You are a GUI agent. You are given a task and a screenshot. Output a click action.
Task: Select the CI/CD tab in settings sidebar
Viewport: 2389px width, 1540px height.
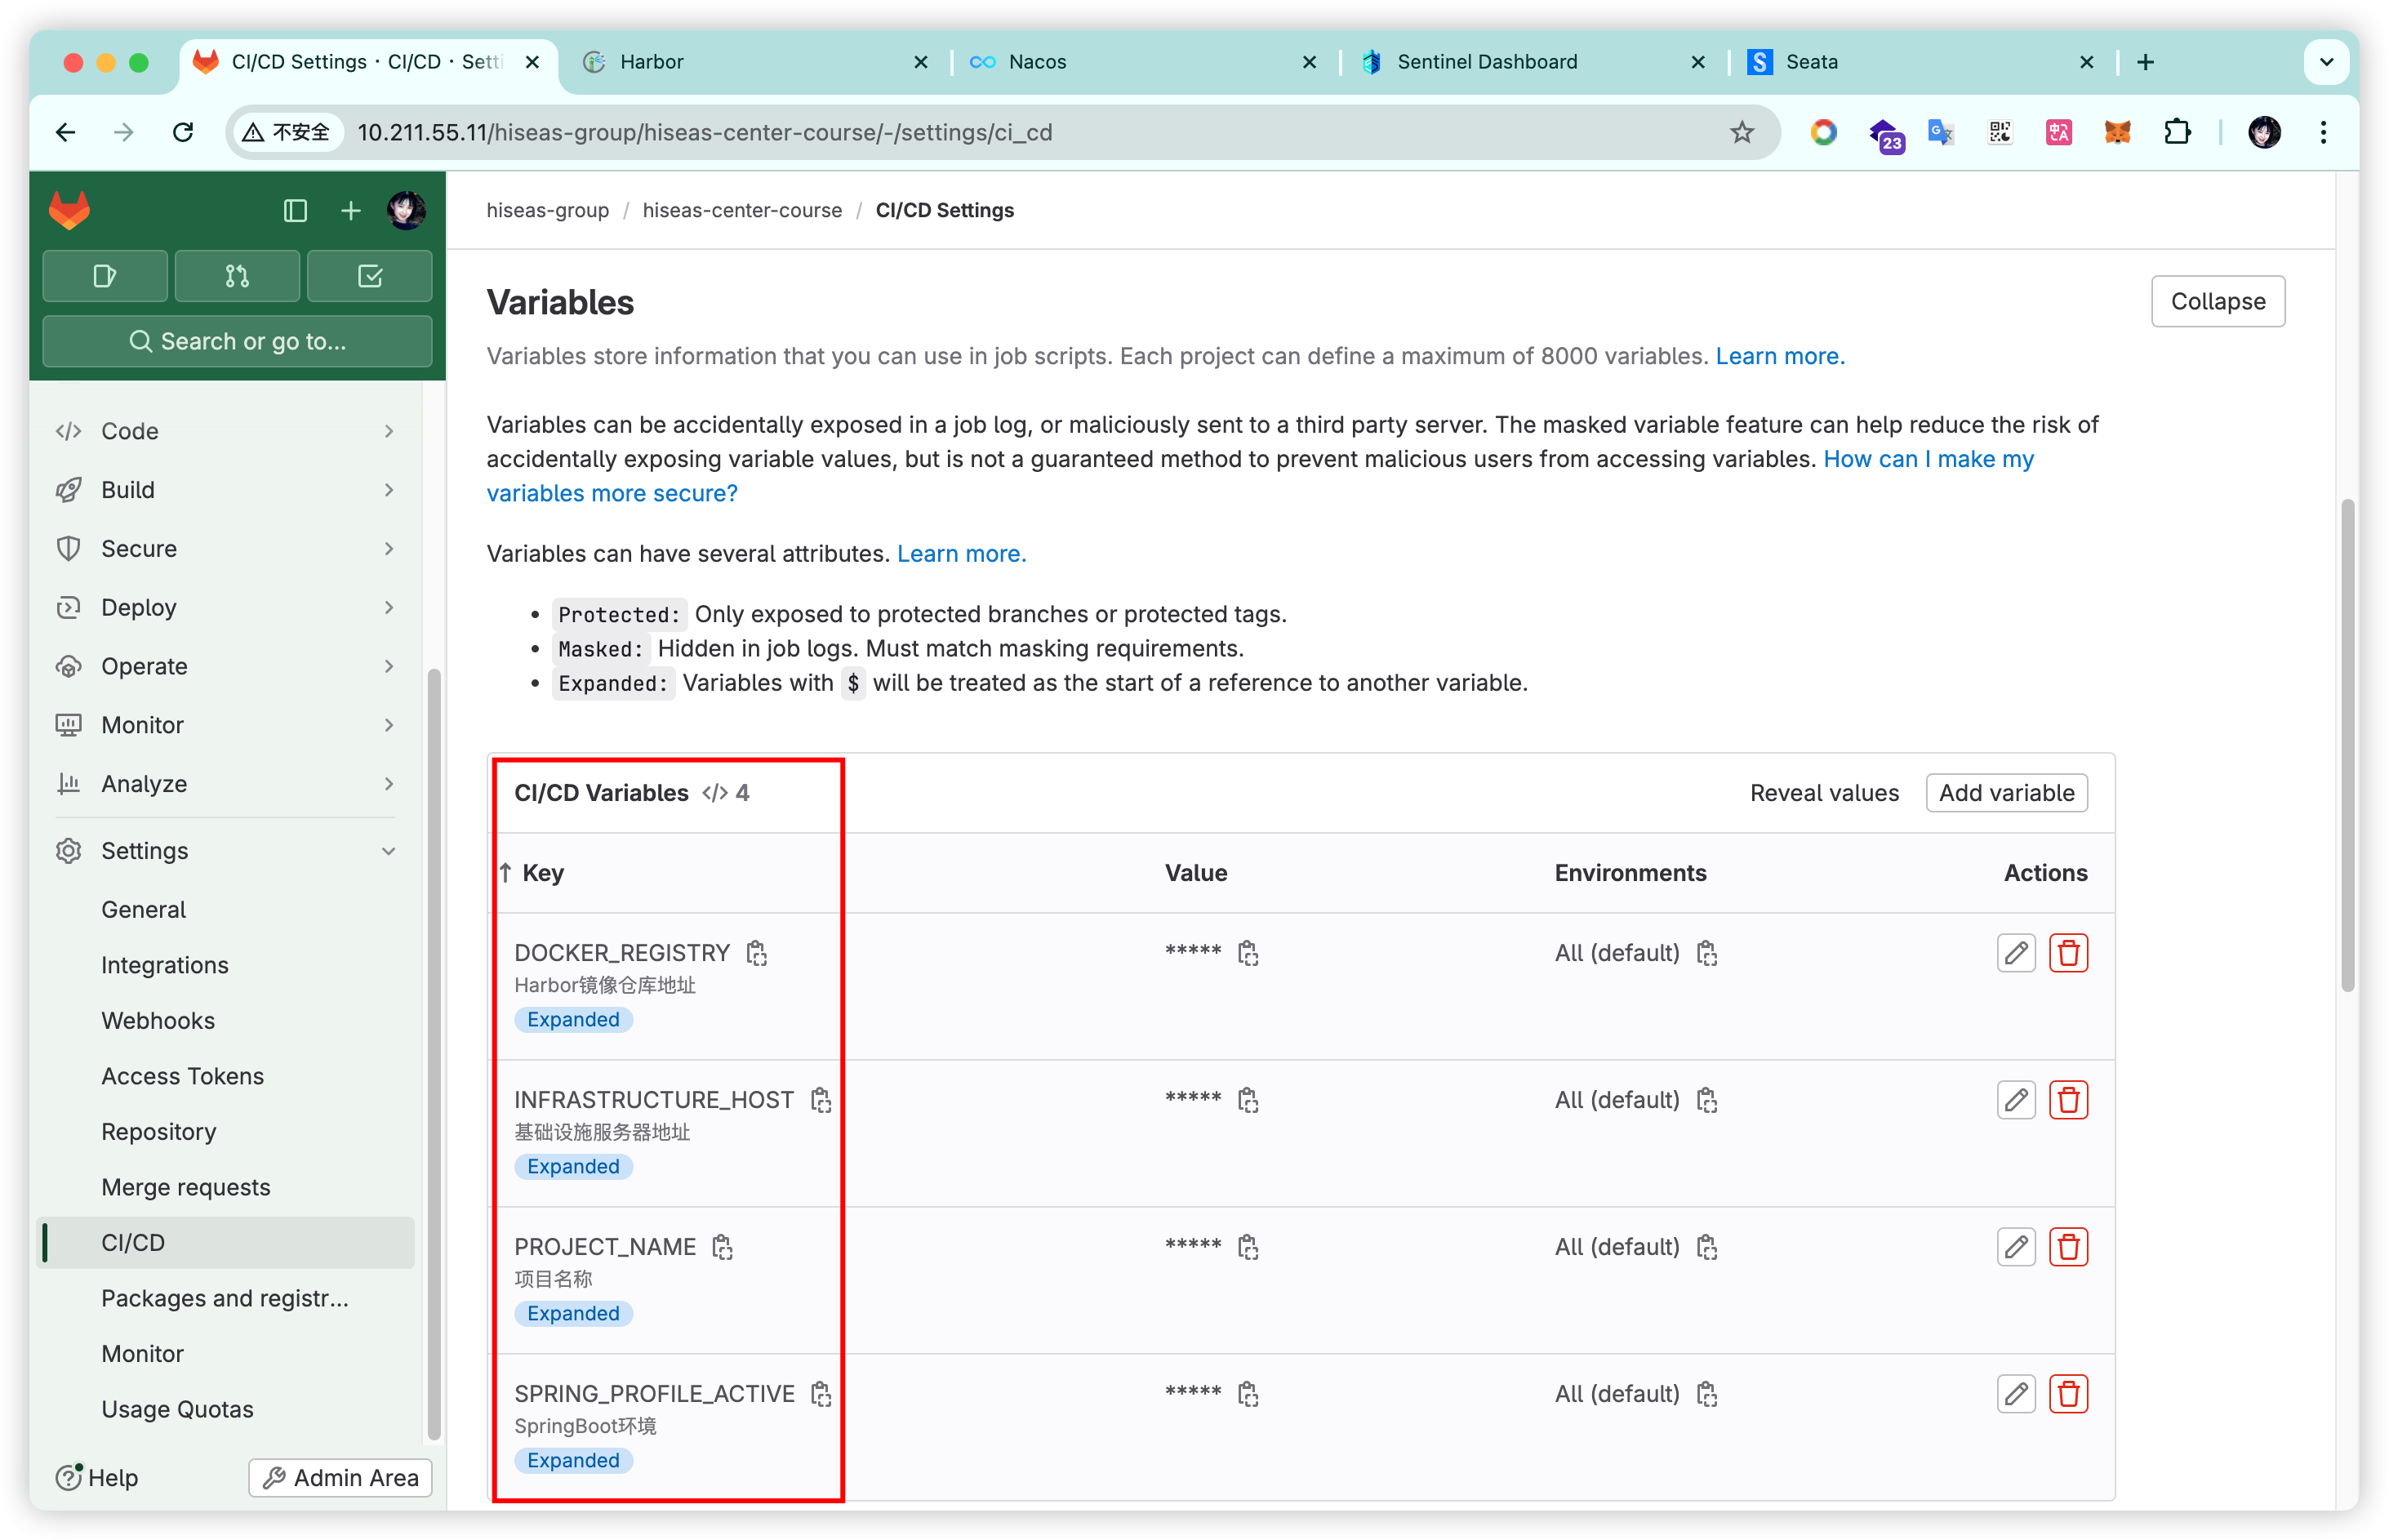point(132,1240)
